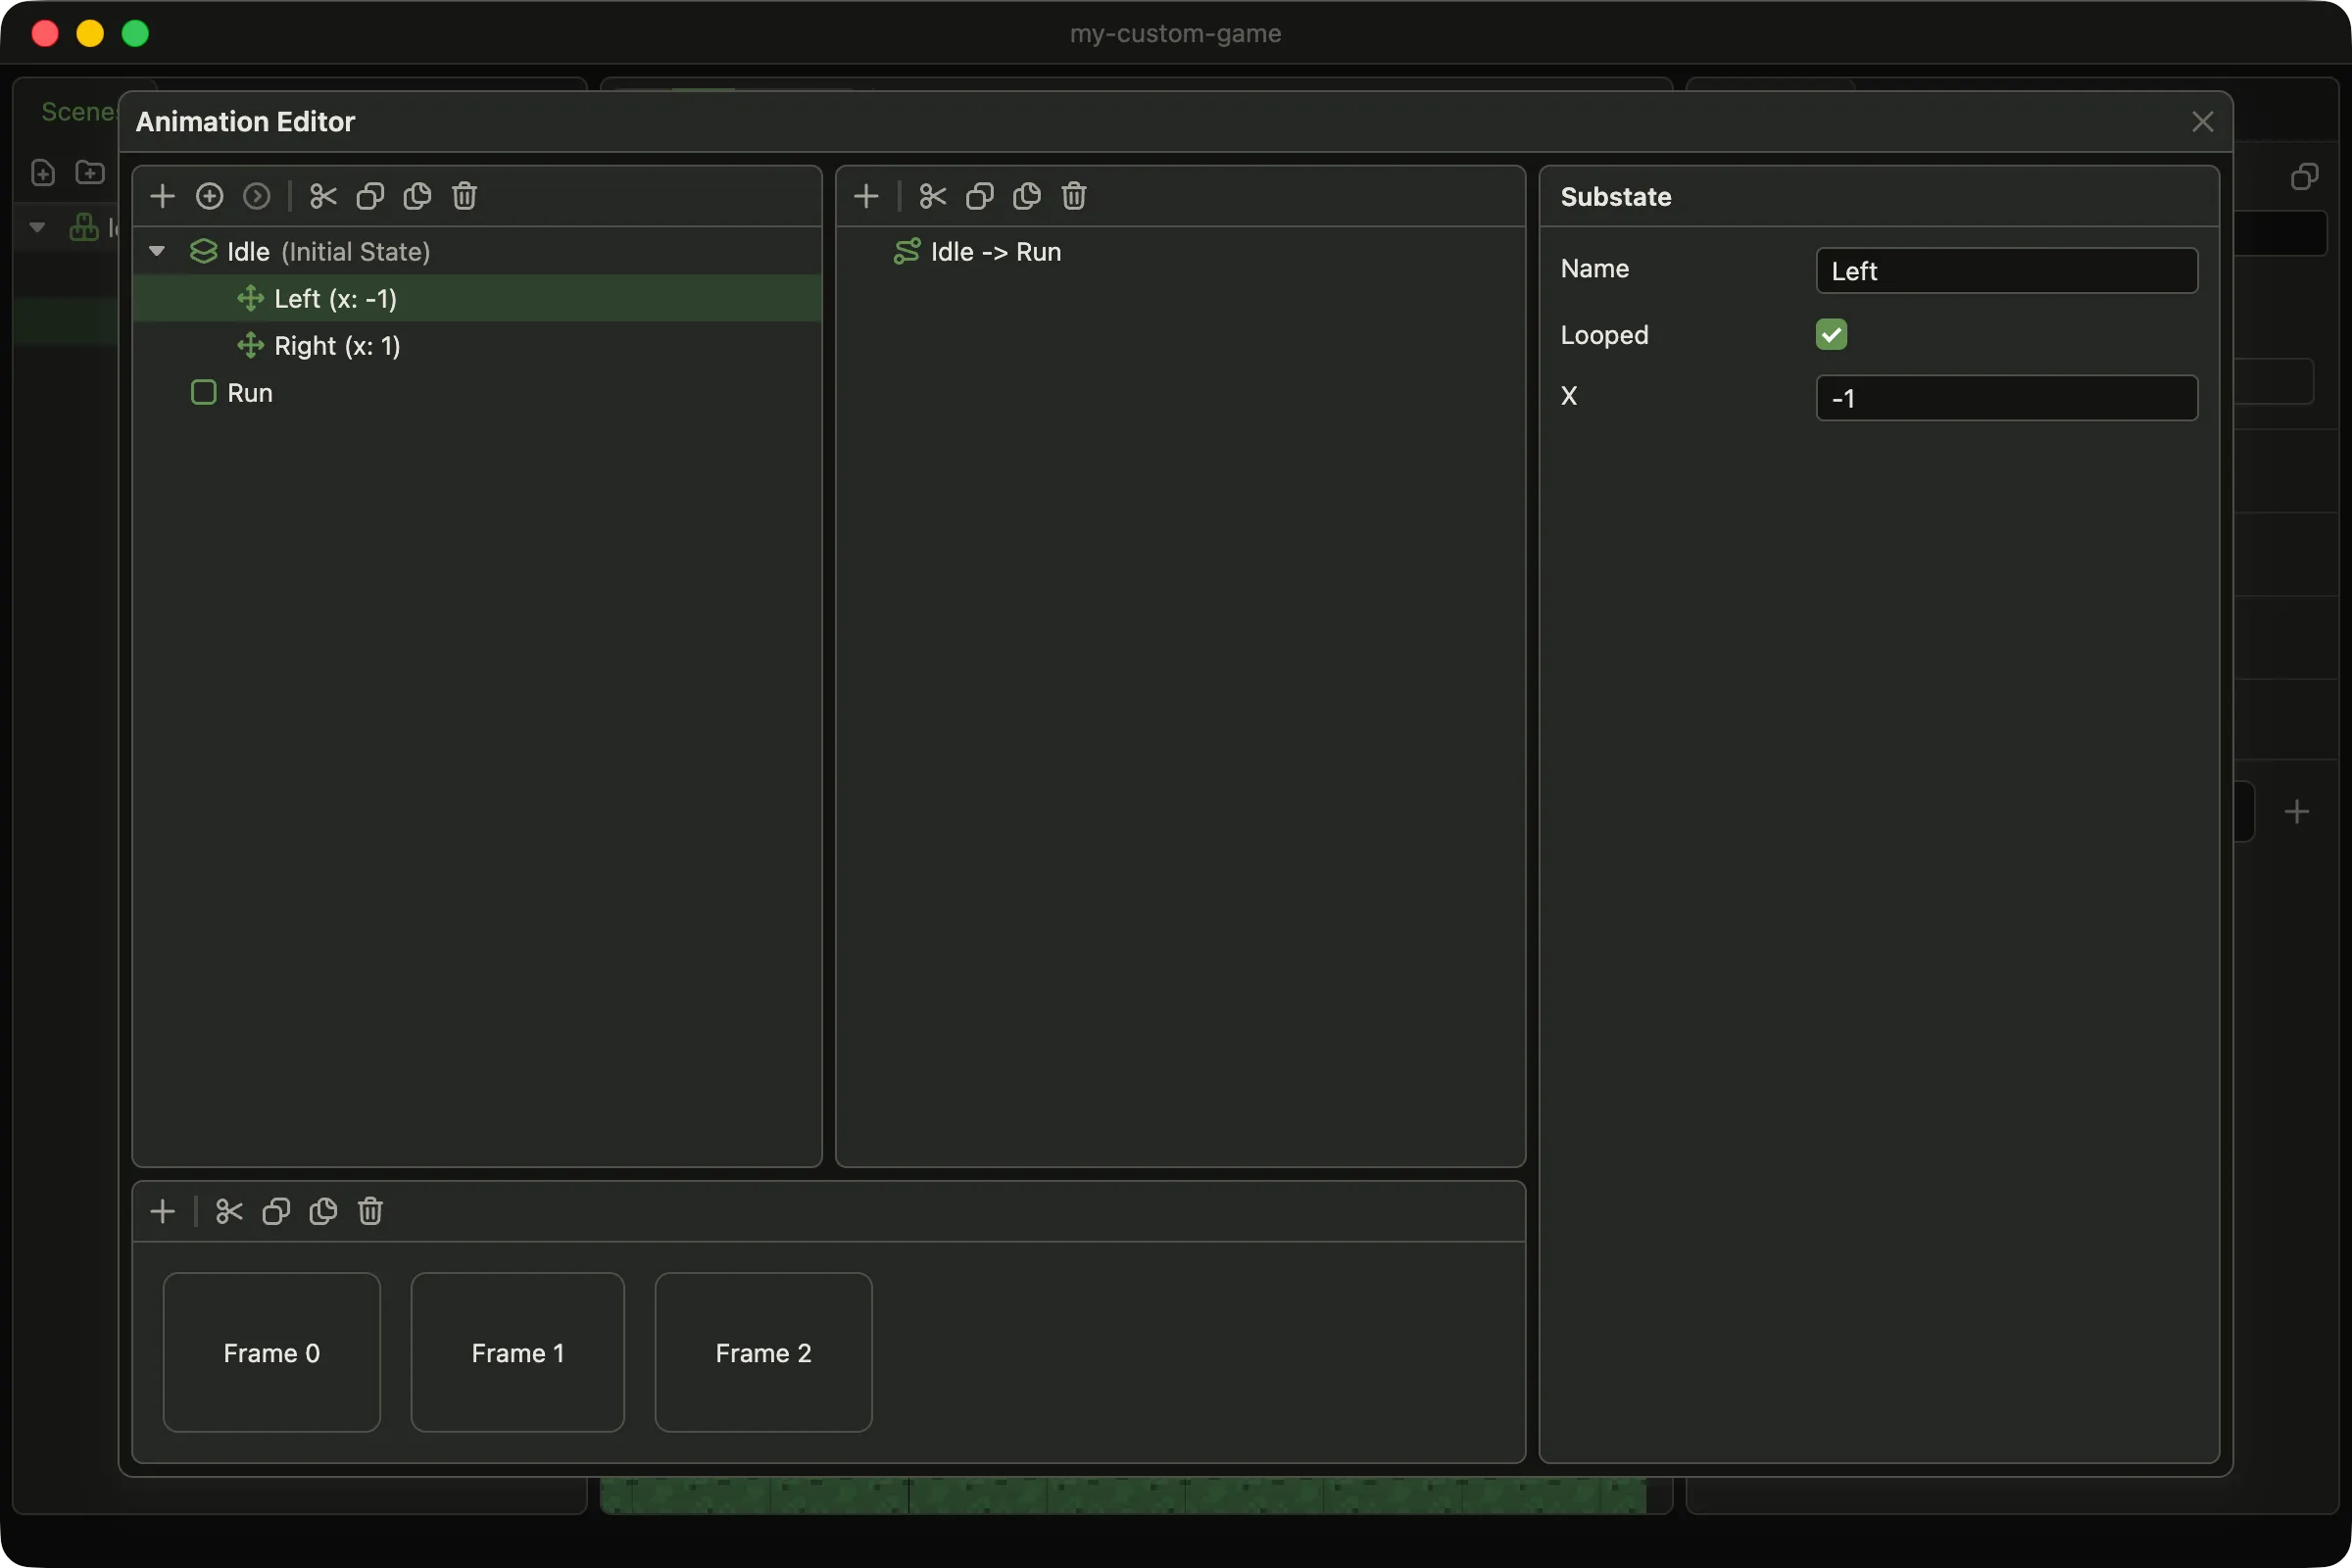Copy the transition in the transitions toolbar
The width and height of the screenshot is (2352, 1568).
pos(979,196)
